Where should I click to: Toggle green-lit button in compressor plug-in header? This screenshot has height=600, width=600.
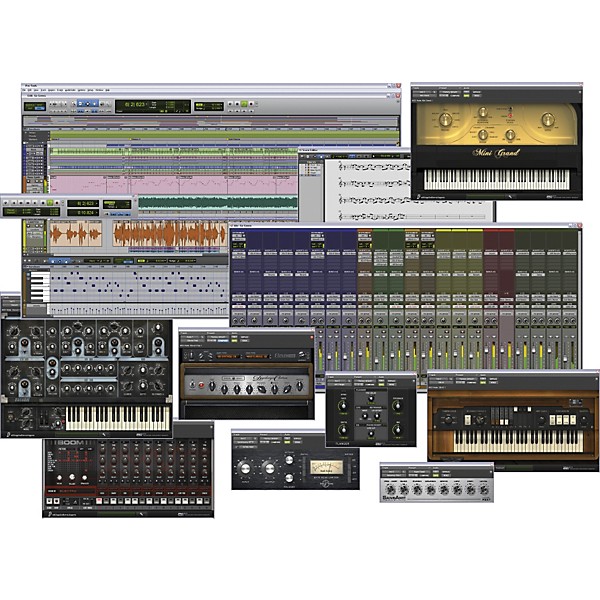click(287, 442)
